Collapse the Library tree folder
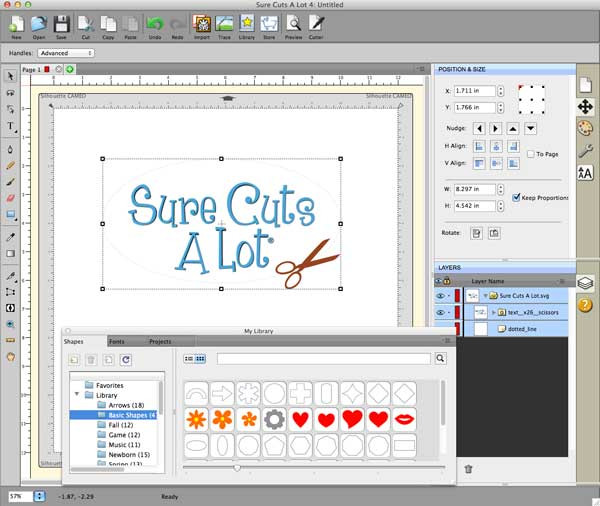Viewport: 600px width, 506px height. (77, 395)
